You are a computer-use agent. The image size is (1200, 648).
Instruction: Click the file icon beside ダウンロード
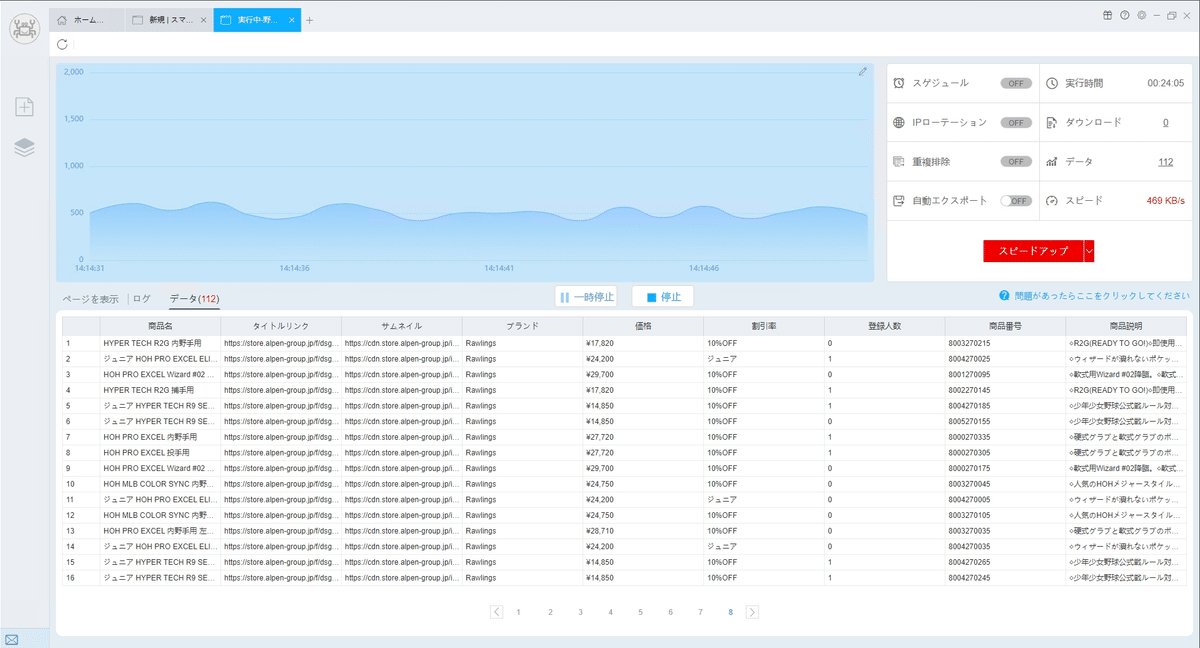click(1052, 122)
